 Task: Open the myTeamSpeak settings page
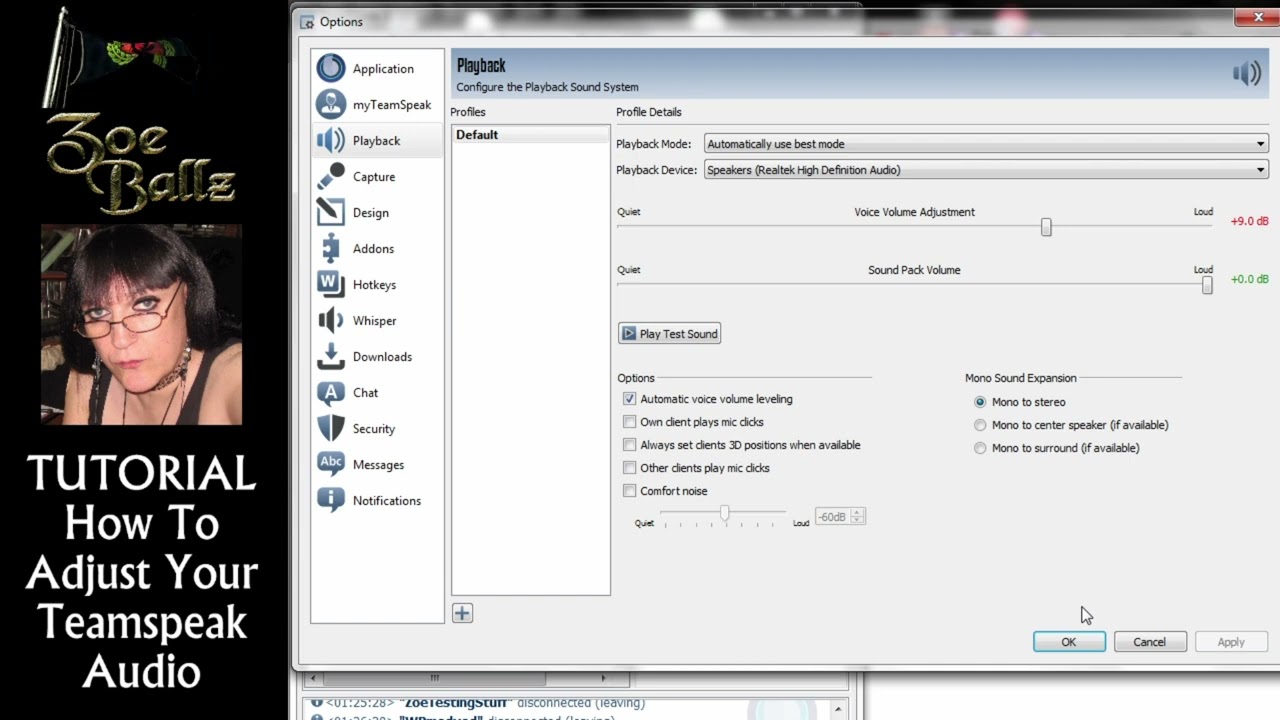tap(377, 104)
